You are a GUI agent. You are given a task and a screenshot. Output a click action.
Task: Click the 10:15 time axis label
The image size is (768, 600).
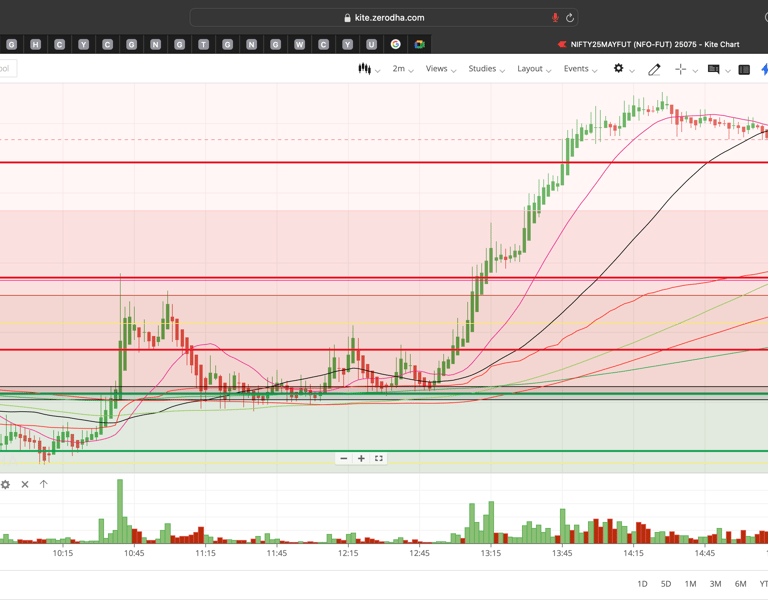pyautogui.click(x=63, y=553)
